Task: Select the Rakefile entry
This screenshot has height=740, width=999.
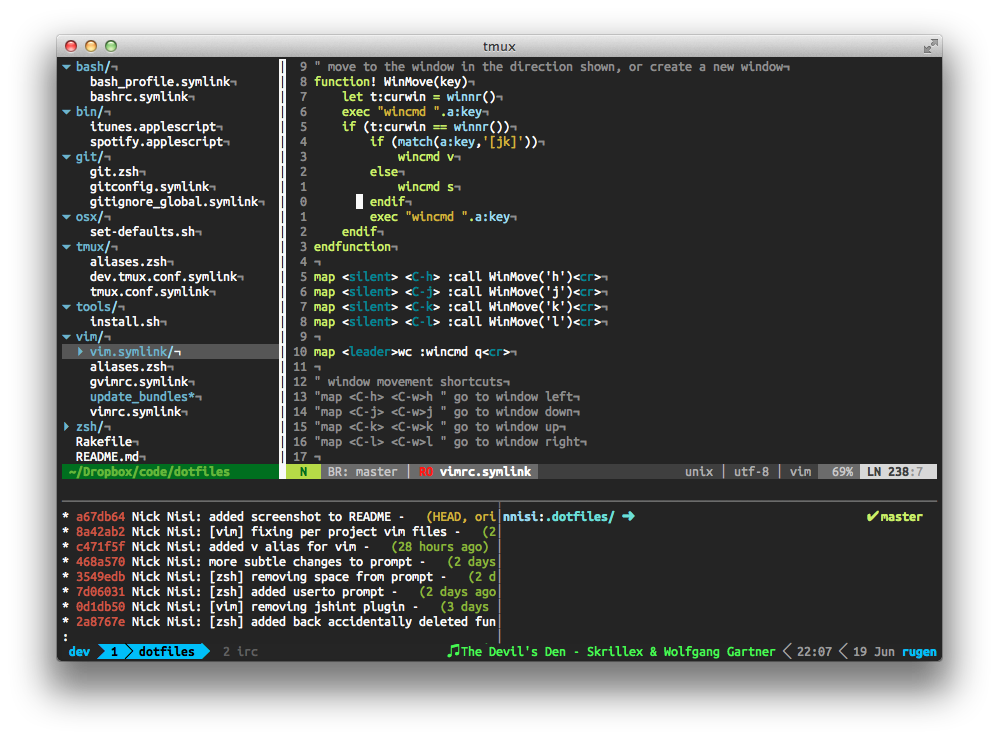Action: tap(104, 442)
